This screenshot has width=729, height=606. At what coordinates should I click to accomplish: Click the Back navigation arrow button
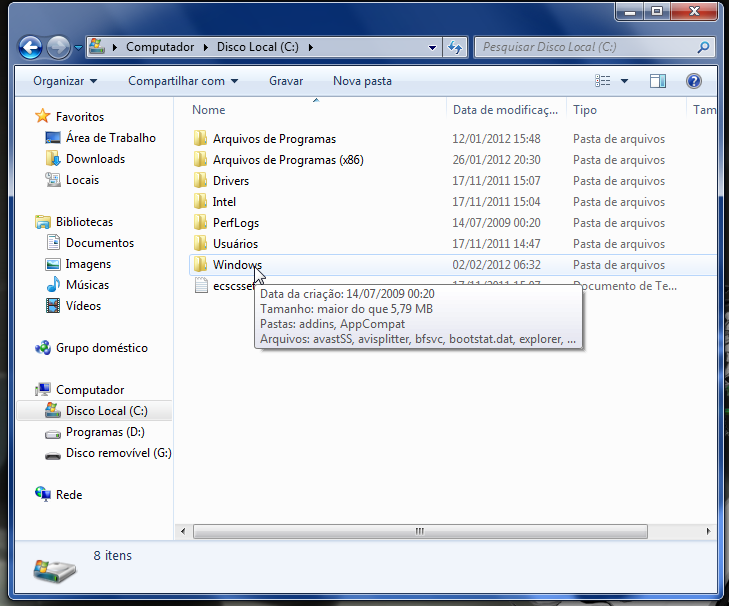[30, 47]
